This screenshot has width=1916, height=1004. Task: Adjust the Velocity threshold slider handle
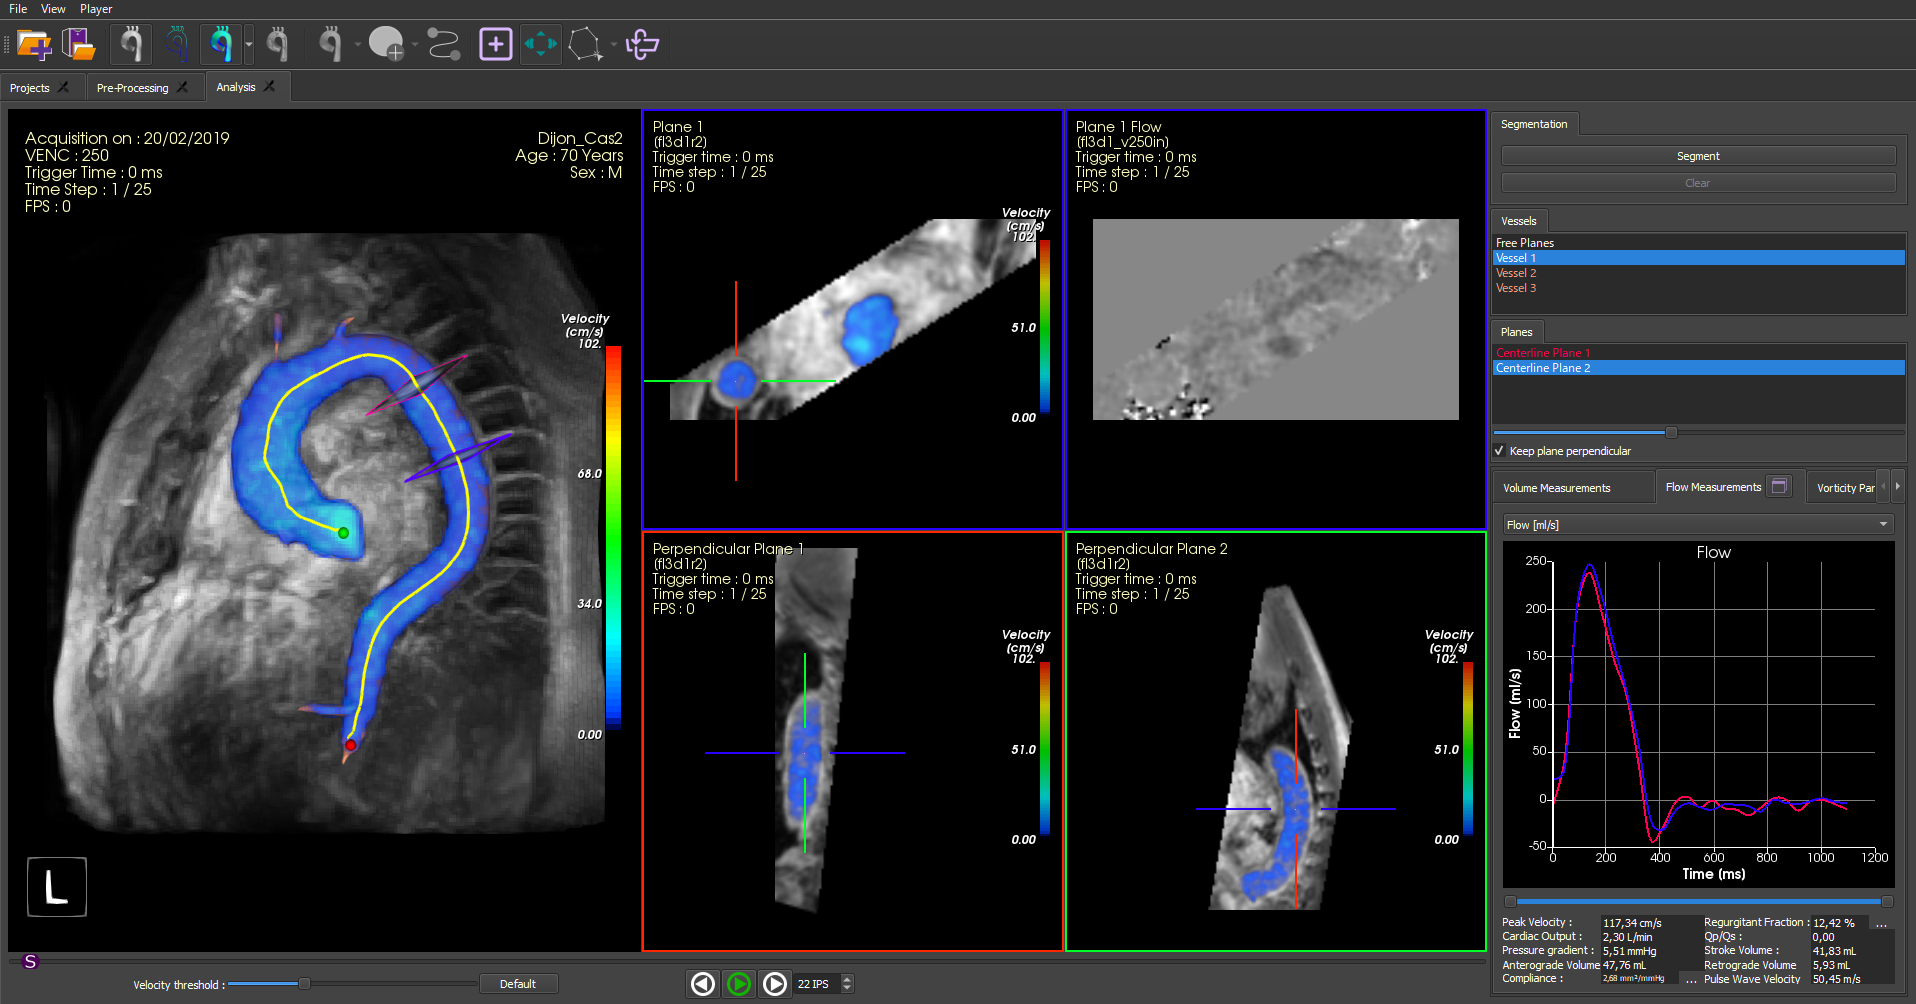click(x=304, y=984)
